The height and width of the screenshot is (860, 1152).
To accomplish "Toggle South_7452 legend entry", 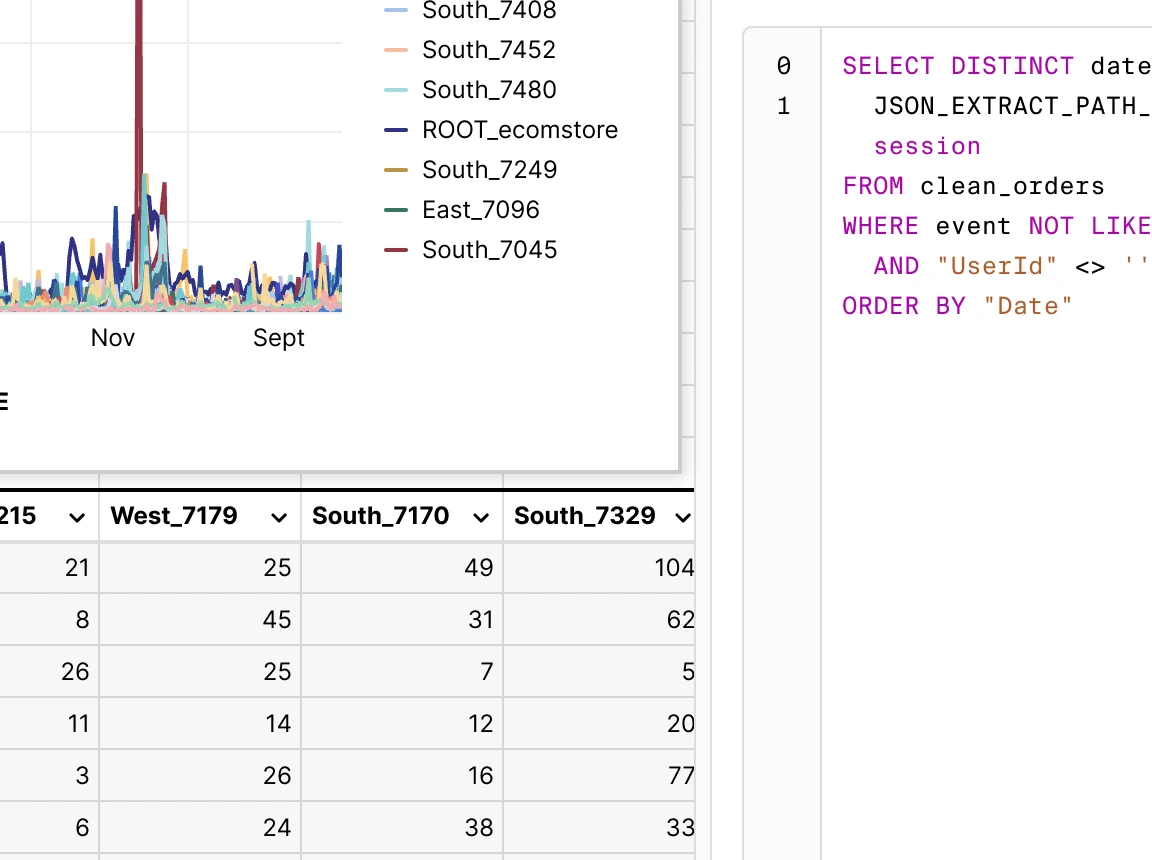I will [x=488, y=50].
